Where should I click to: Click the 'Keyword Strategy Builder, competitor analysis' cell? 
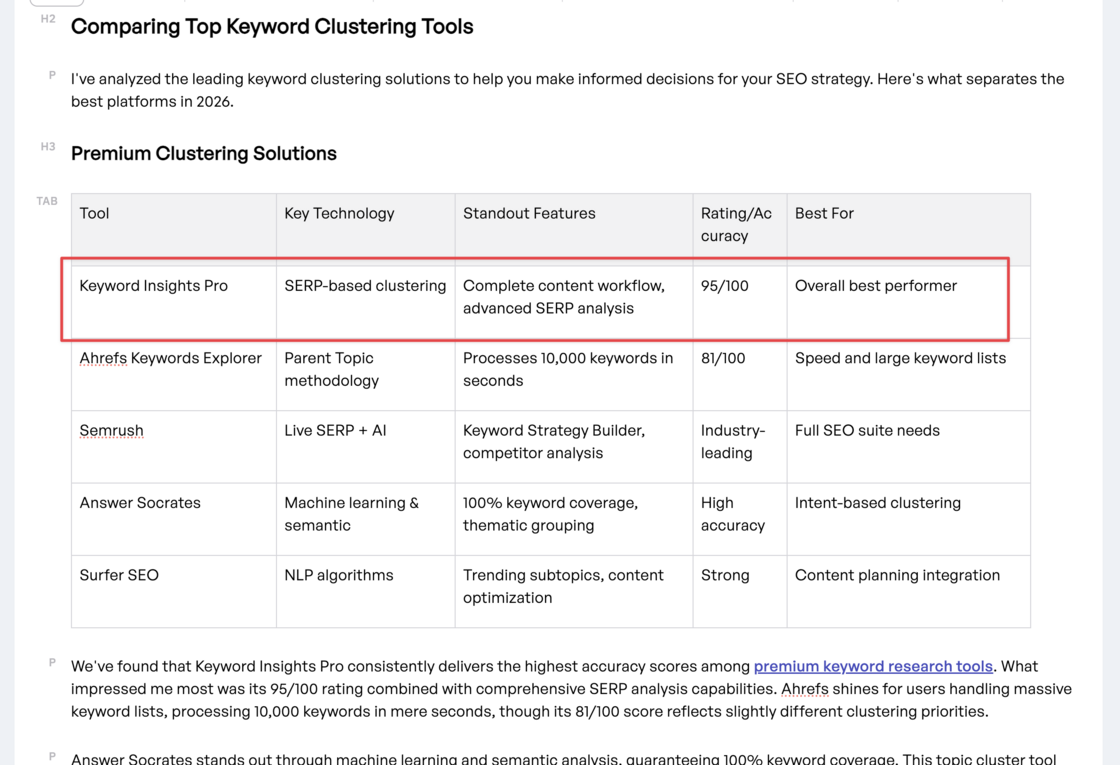coord(574,447)
